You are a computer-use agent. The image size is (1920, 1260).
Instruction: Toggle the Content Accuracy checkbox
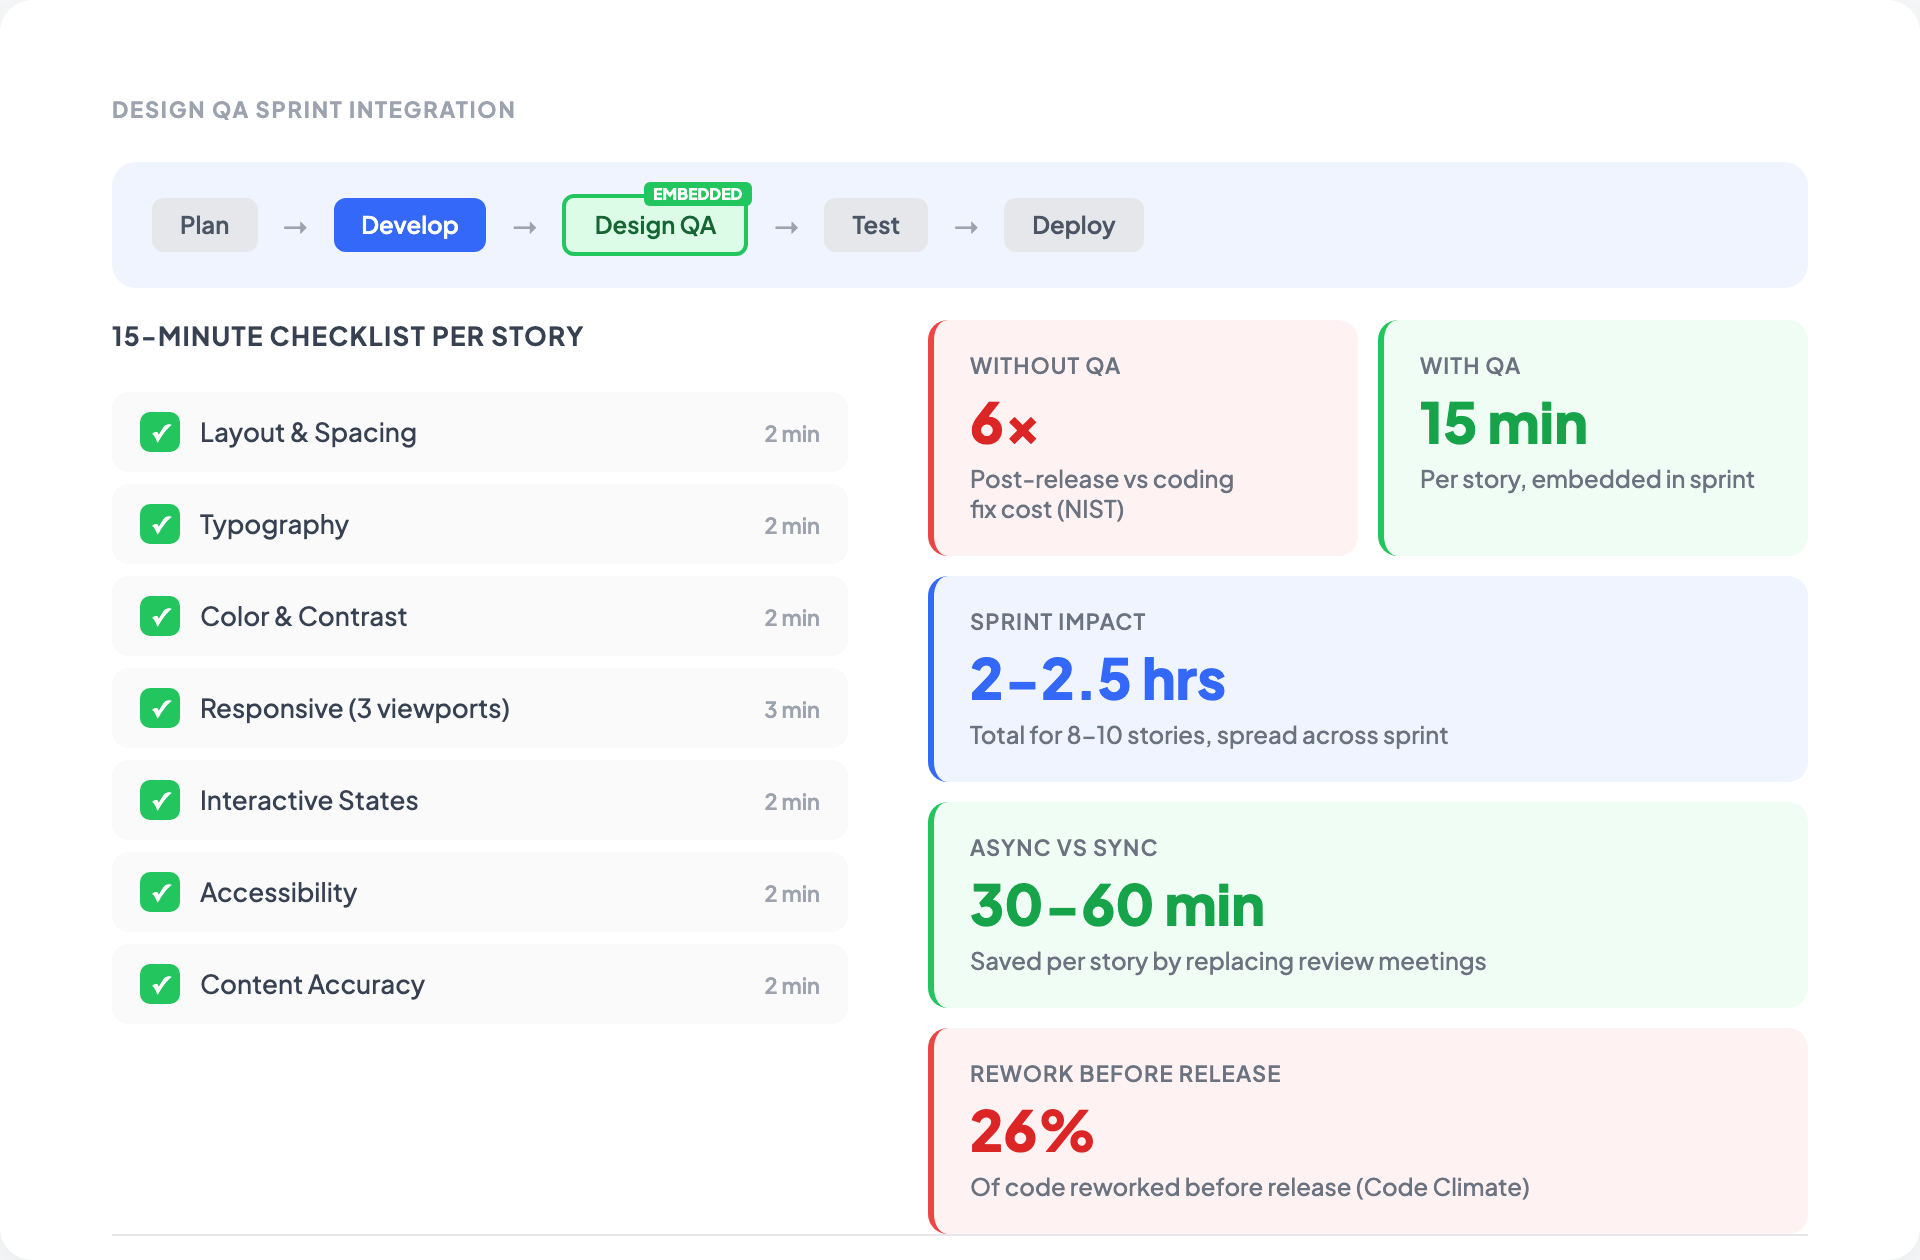tap(160, 984)
